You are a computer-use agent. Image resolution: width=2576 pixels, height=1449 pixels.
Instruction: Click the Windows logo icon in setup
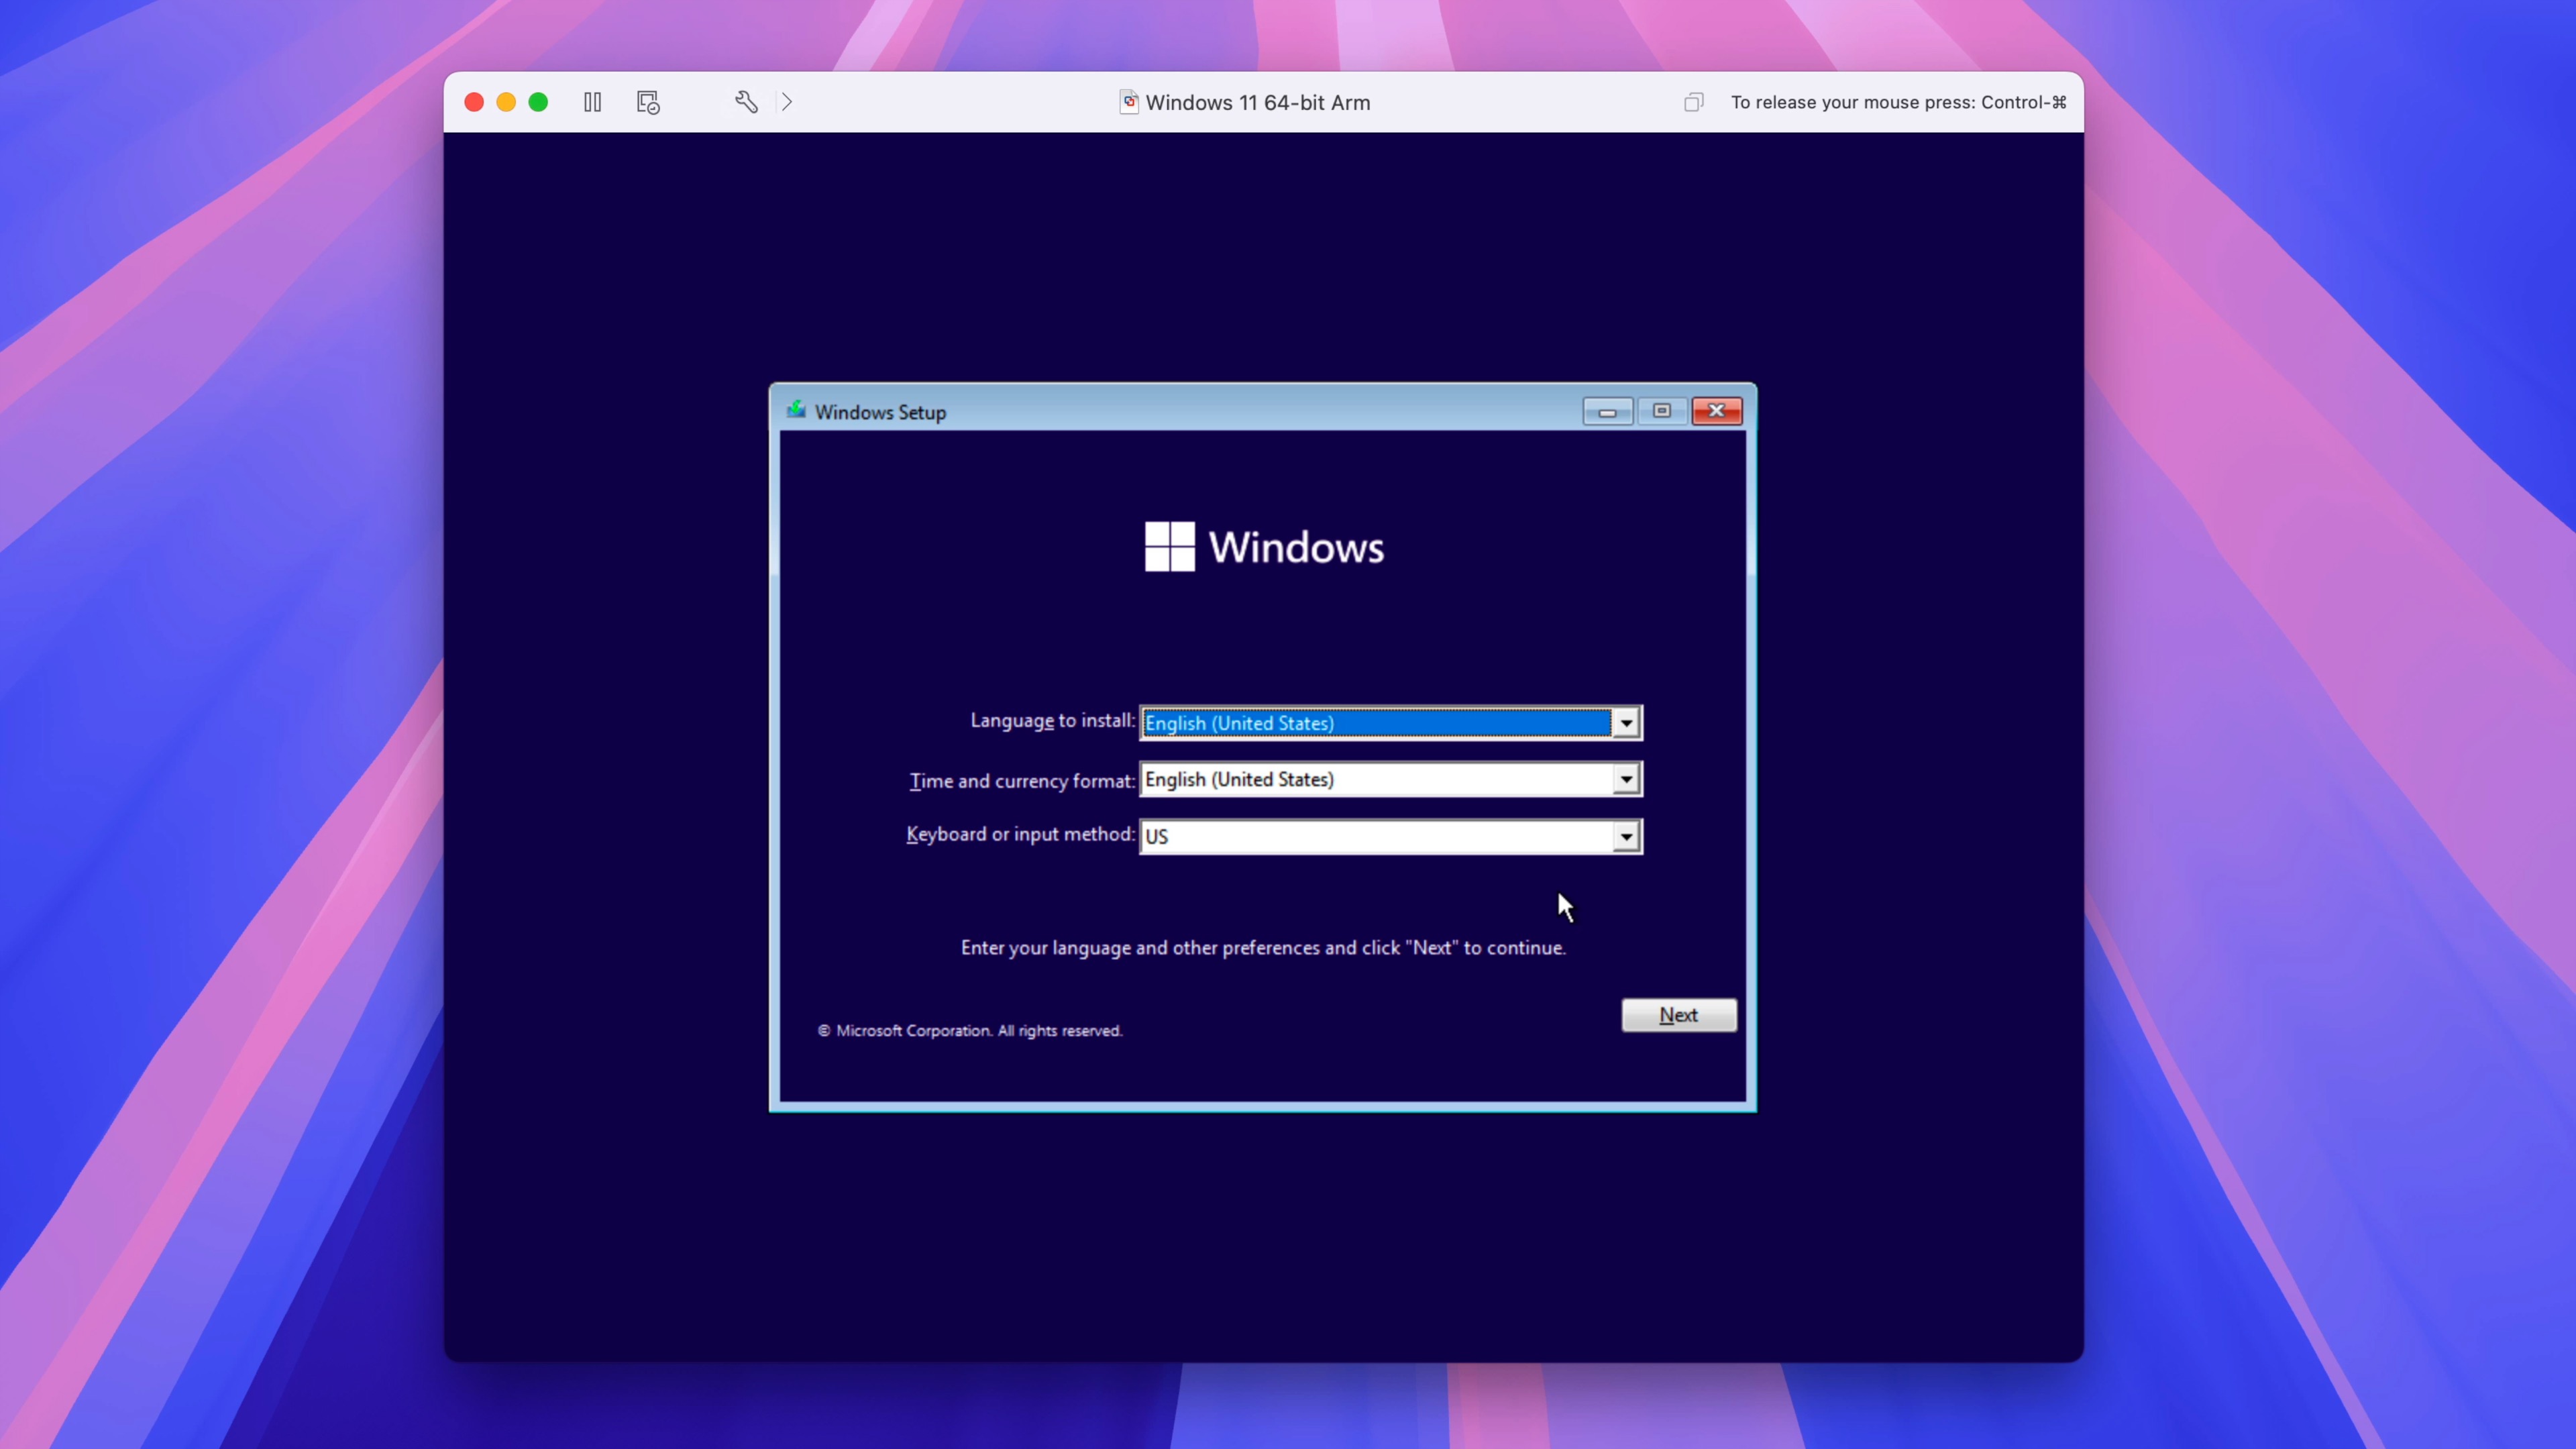(x=1169, y=545)
